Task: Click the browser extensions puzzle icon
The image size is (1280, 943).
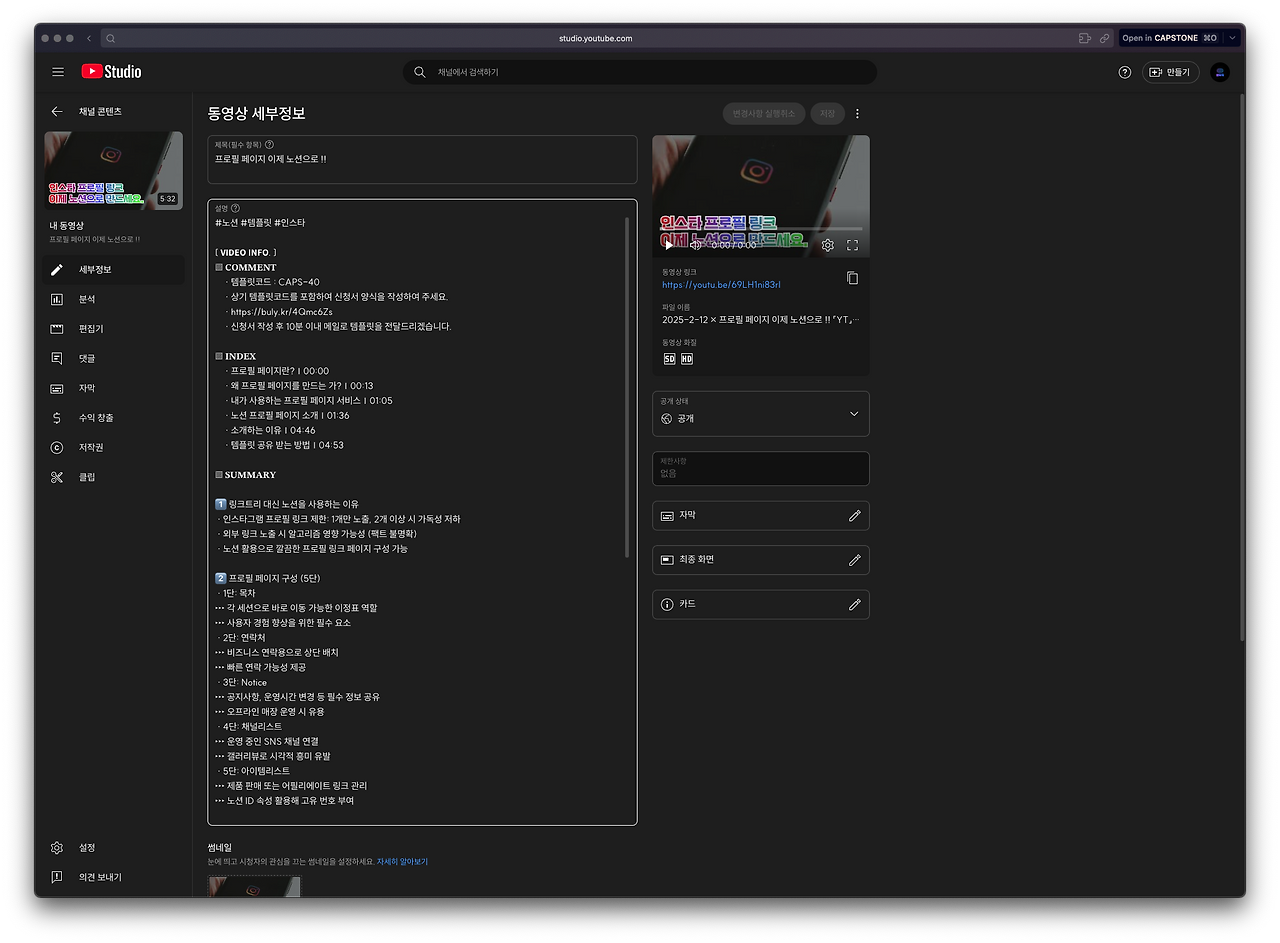Action: (1085, 38)
